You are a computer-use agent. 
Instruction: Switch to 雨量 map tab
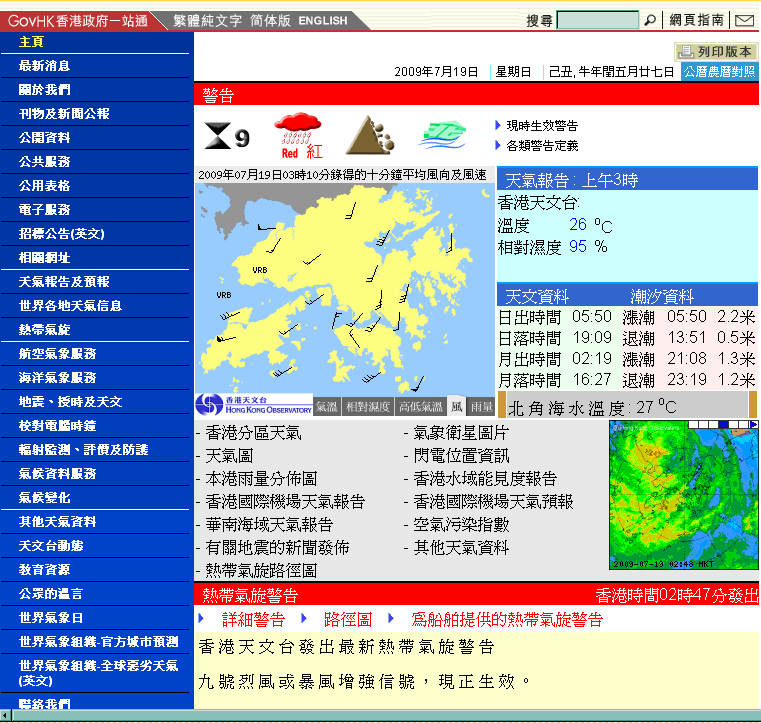[x=482, y=407]
